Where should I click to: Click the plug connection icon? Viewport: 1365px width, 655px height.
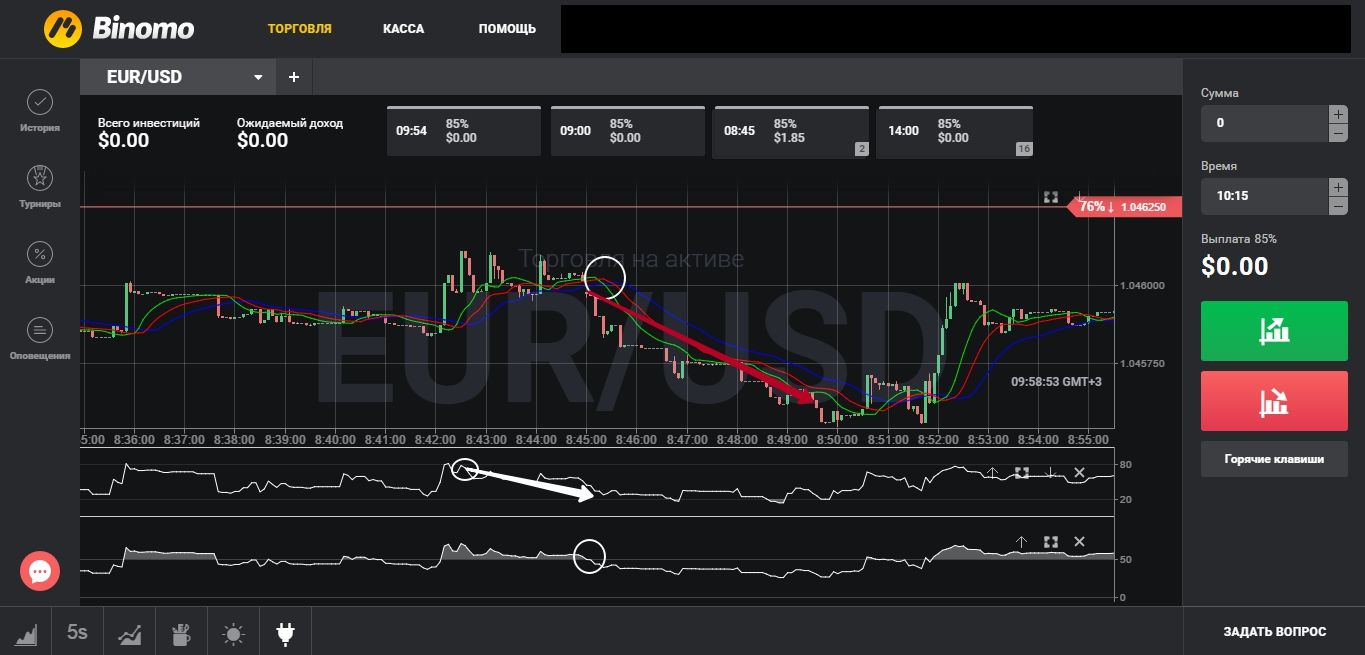(285, 632)
